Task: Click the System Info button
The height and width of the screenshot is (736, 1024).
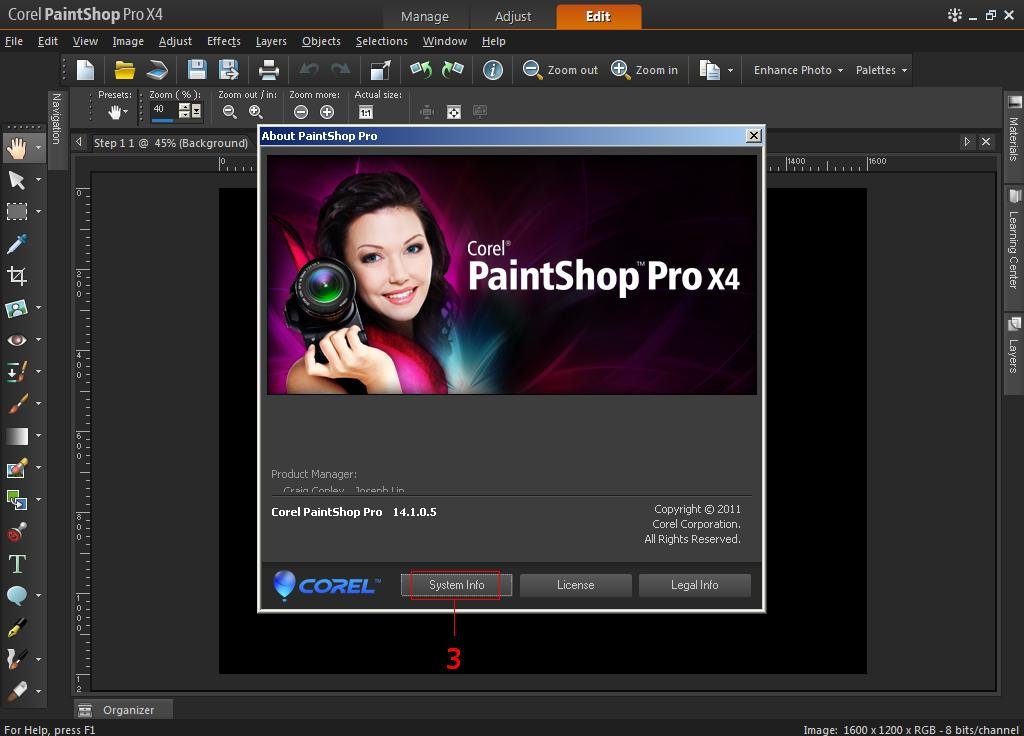Action: coord(456,585)
